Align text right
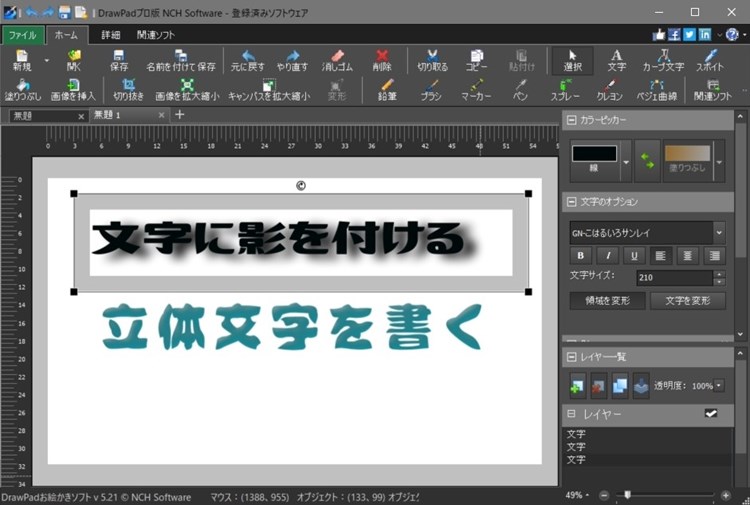This screenshot has height=505, width=750. (715, 256)
